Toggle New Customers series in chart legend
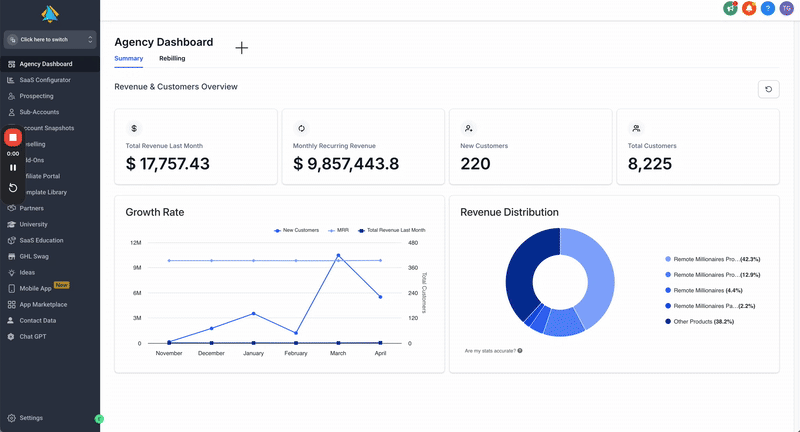The width and height of the screenshot is (800, 432). [296, 230]
